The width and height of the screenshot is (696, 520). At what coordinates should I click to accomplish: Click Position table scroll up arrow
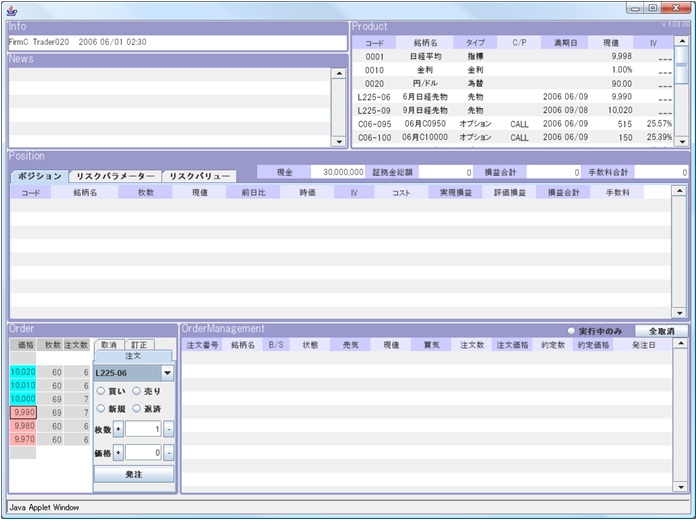(x=679, y=191)
